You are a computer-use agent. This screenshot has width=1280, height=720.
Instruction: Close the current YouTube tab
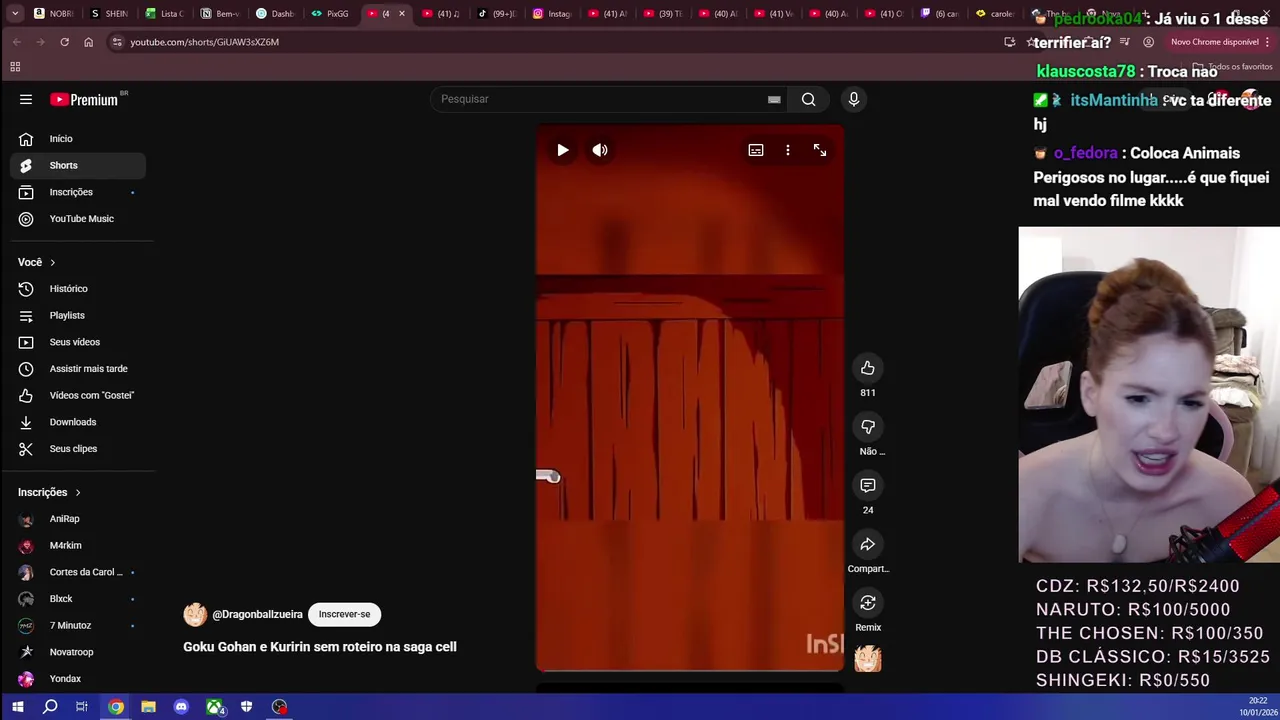(402, 14)
